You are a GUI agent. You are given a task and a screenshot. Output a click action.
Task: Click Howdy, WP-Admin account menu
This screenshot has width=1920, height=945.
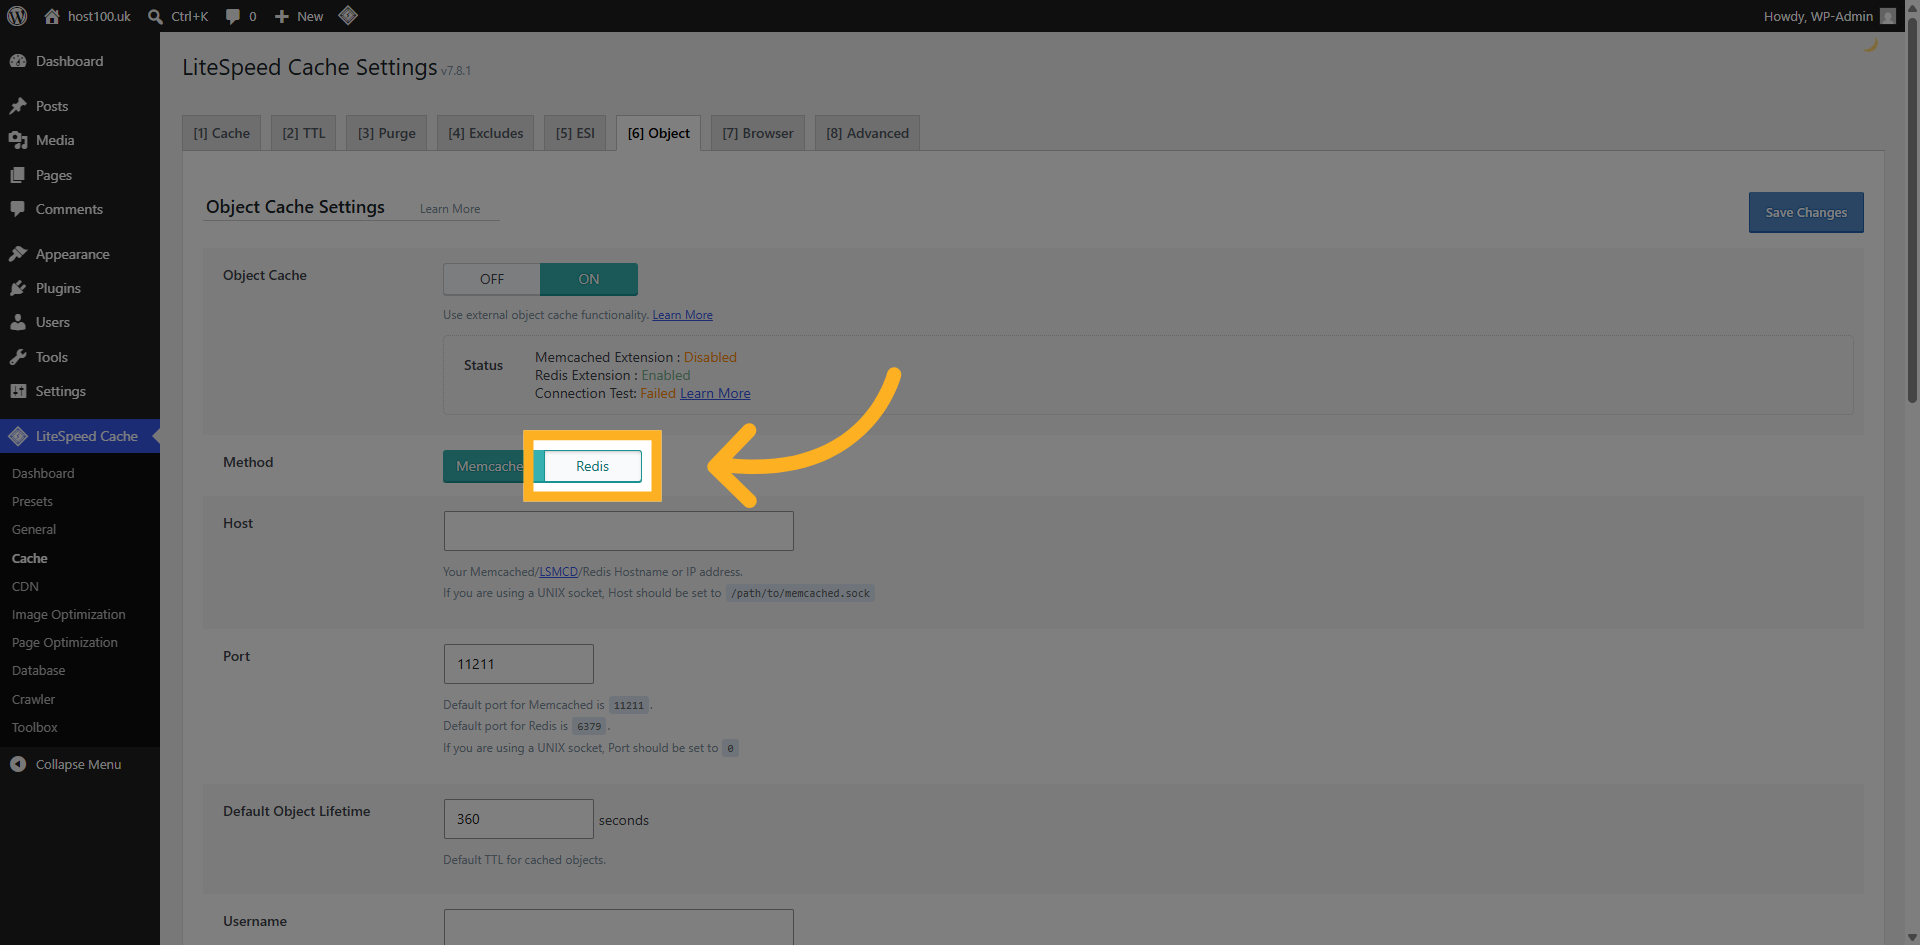(x=1829, y=16)
